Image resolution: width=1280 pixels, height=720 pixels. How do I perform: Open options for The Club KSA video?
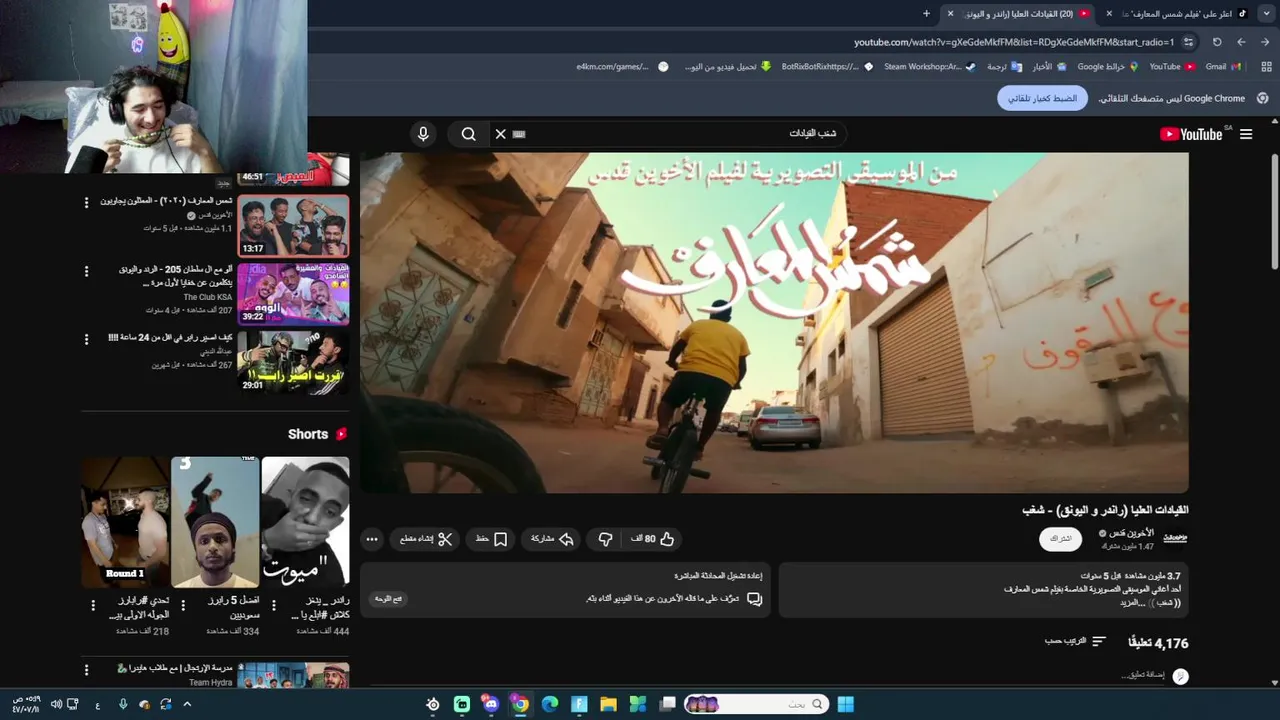pyautogui.click(x=86, y=272)
